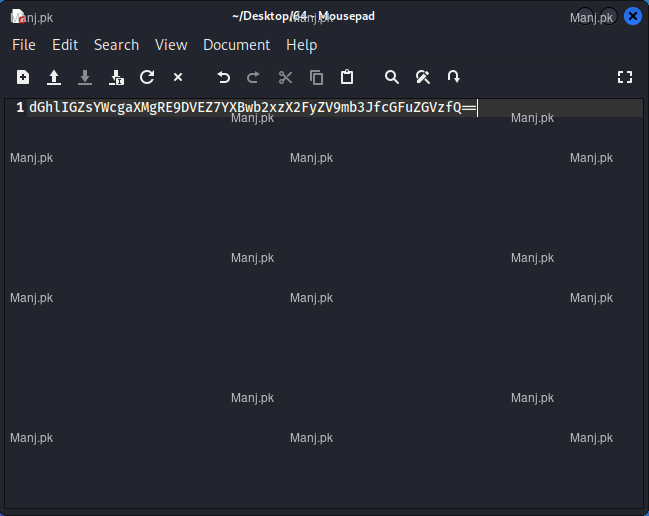Click the Redo arrow icon
This screenshot has height=516, width=649.
click(254, 77)
